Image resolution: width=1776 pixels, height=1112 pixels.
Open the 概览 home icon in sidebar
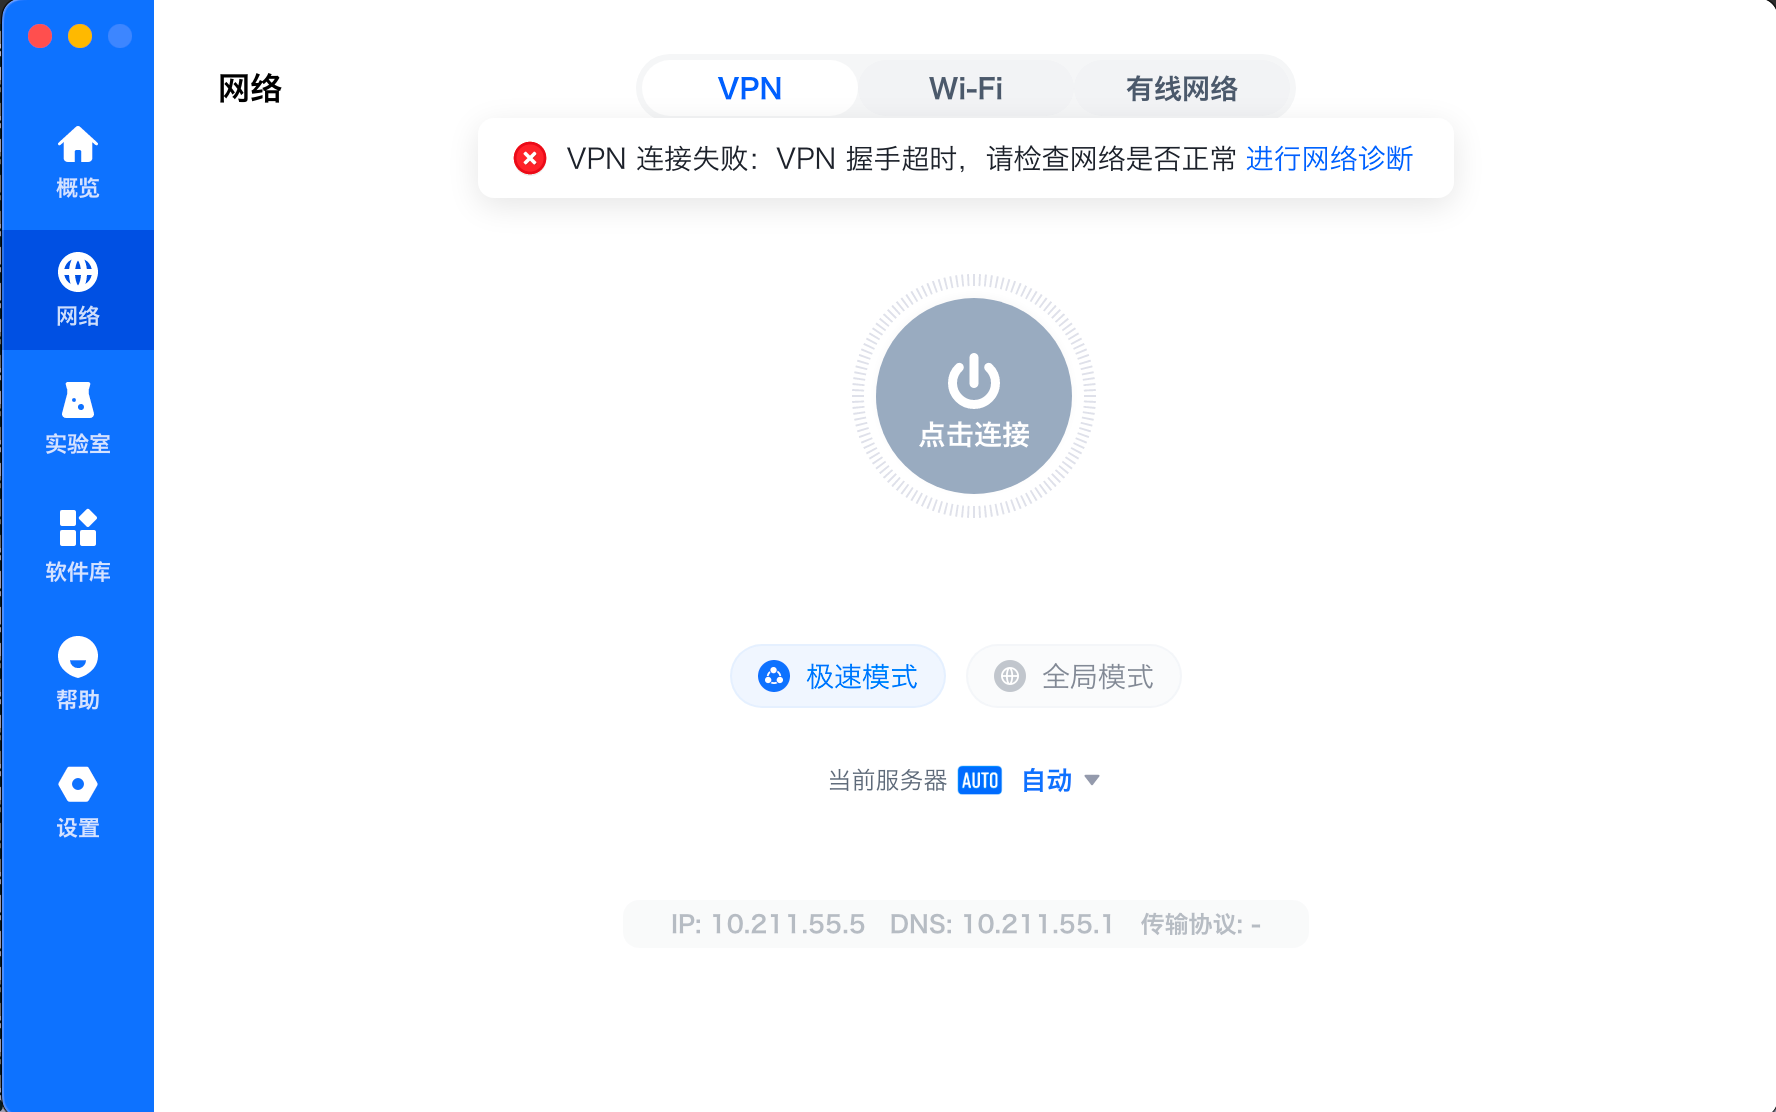[x=77, y=145]
